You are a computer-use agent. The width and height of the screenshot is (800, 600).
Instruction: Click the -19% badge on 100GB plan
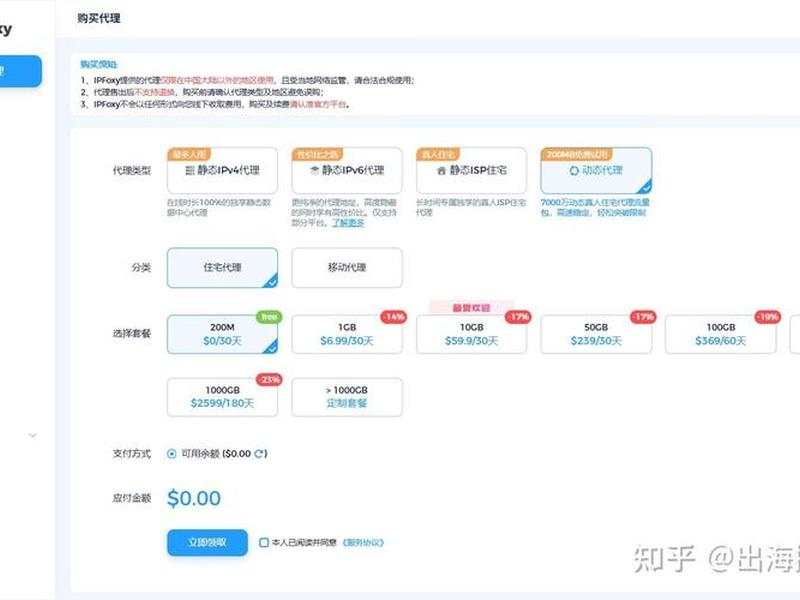click(767, 317)
